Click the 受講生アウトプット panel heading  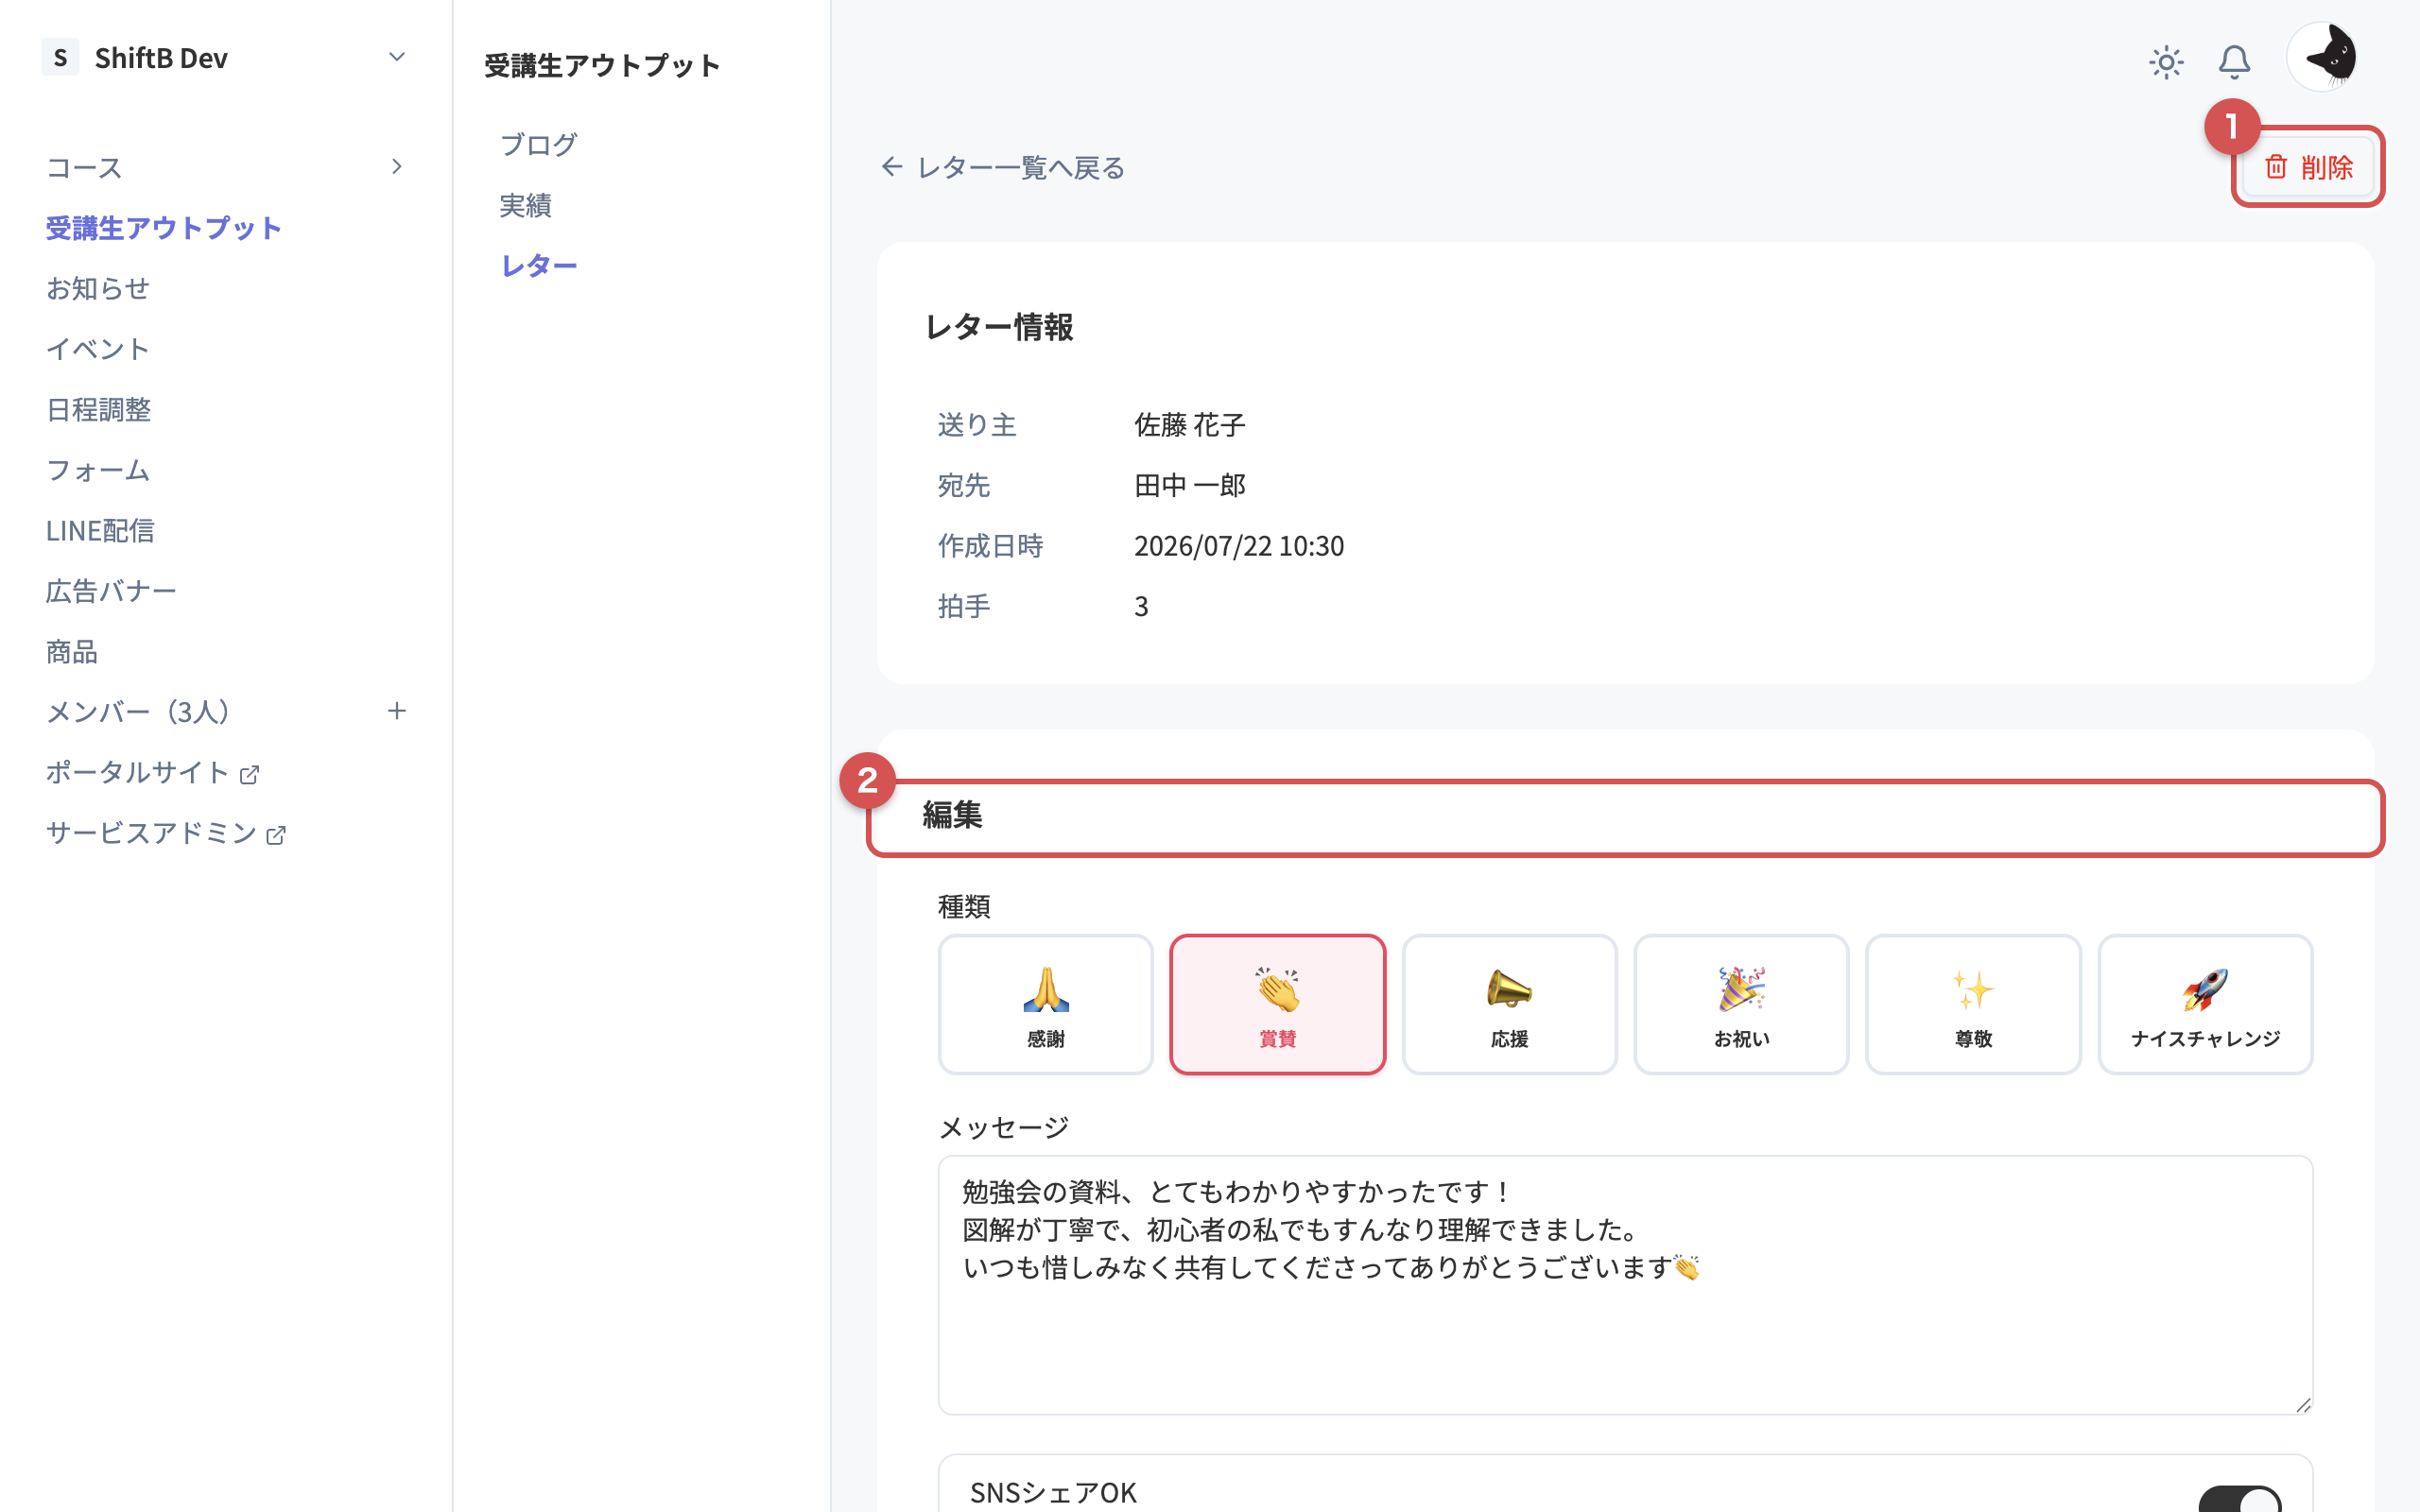(x=602, y=66)
